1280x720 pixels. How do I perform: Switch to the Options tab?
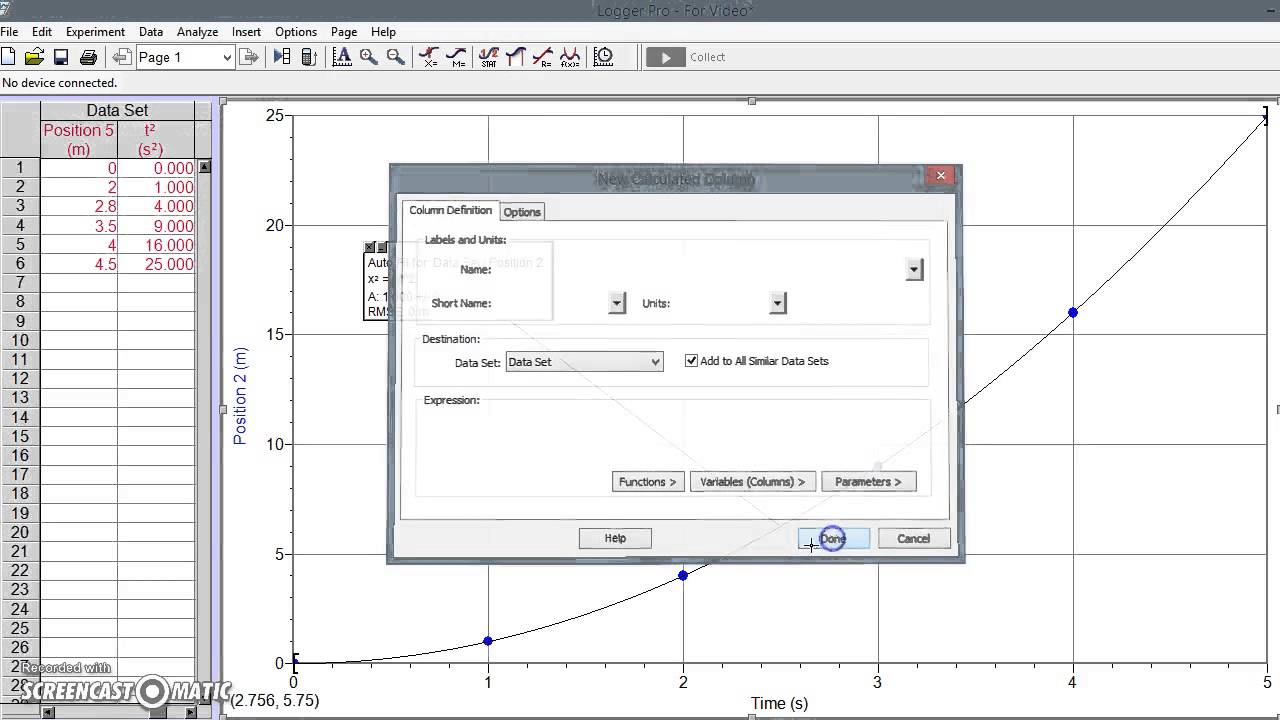click(x=522, y=212)
